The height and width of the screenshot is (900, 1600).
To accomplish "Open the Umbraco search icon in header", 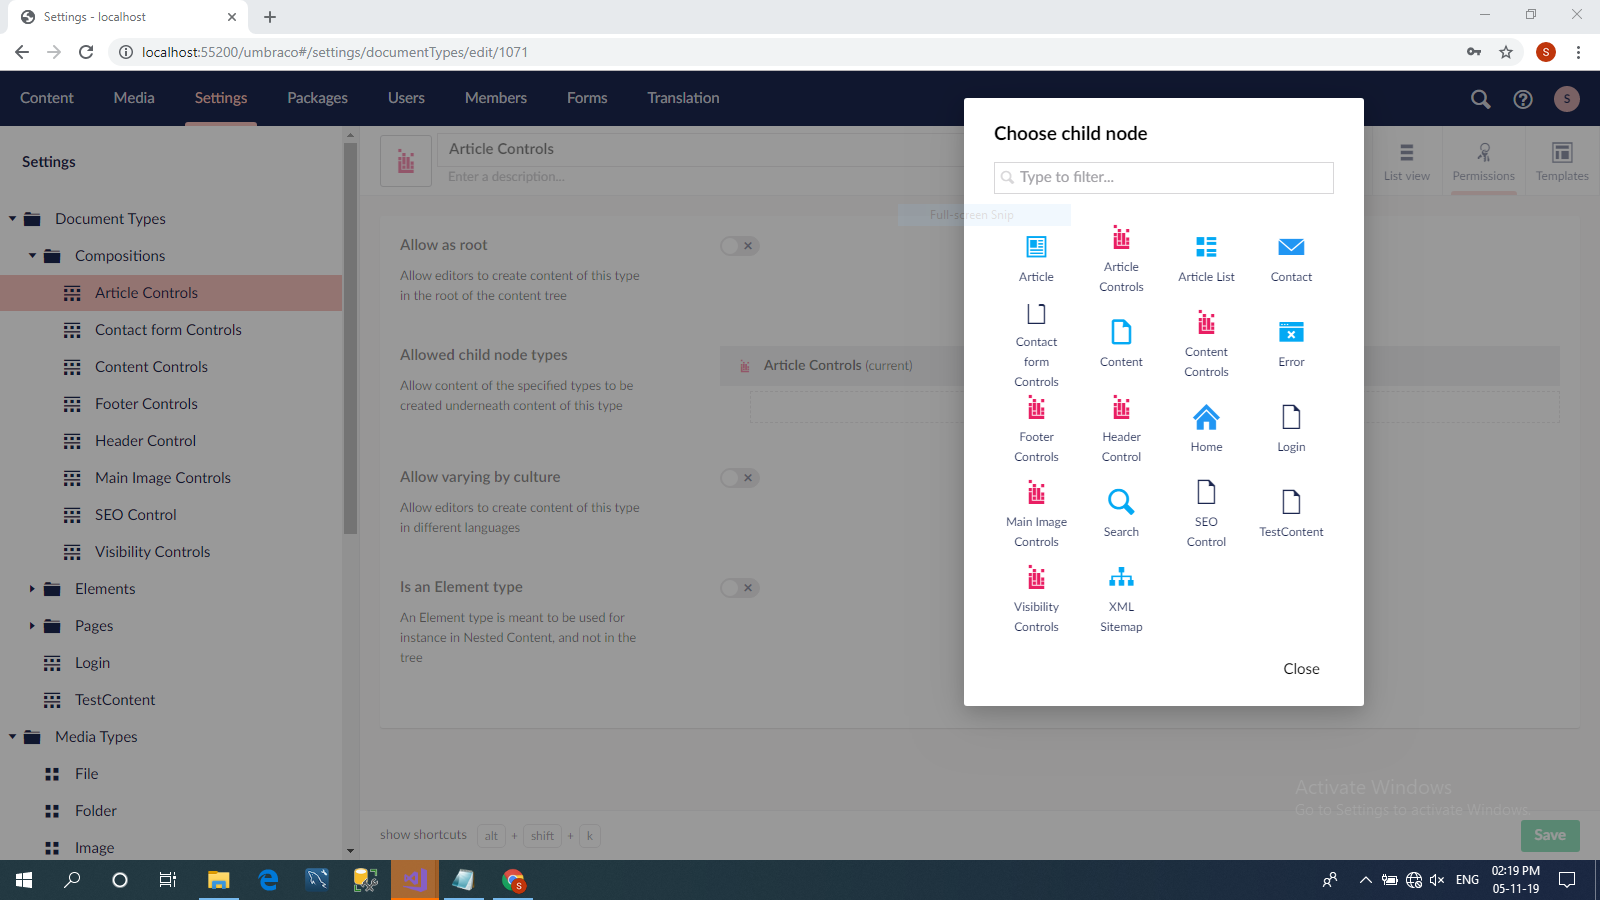I will pos(1480,98).
